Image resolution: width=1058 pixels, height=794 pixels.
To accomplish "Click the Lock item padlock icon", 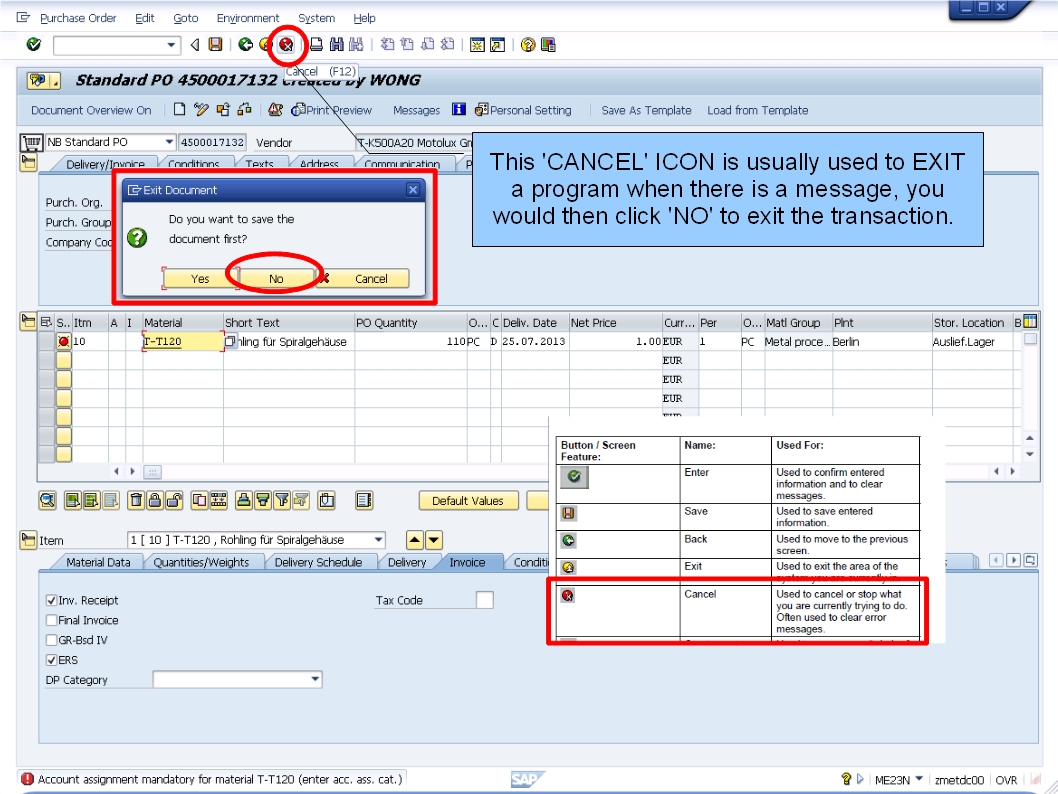I will click(155, 501).
